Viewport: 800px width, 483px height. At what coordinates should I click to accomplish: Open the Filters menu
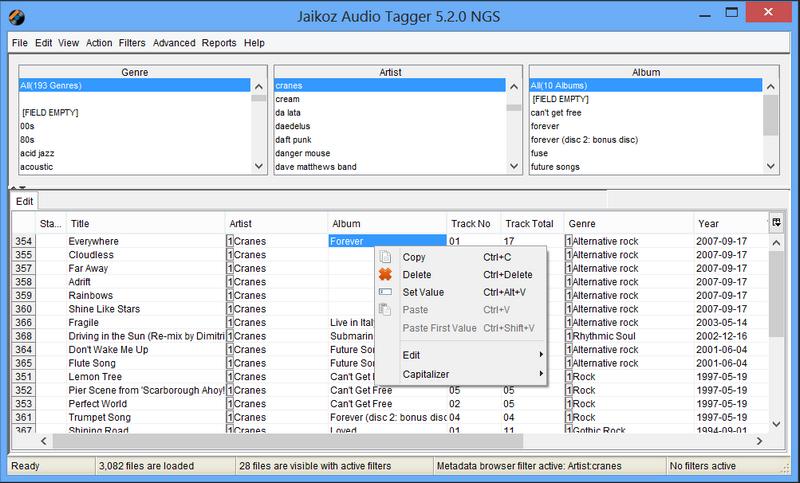(x=132, y=43)
